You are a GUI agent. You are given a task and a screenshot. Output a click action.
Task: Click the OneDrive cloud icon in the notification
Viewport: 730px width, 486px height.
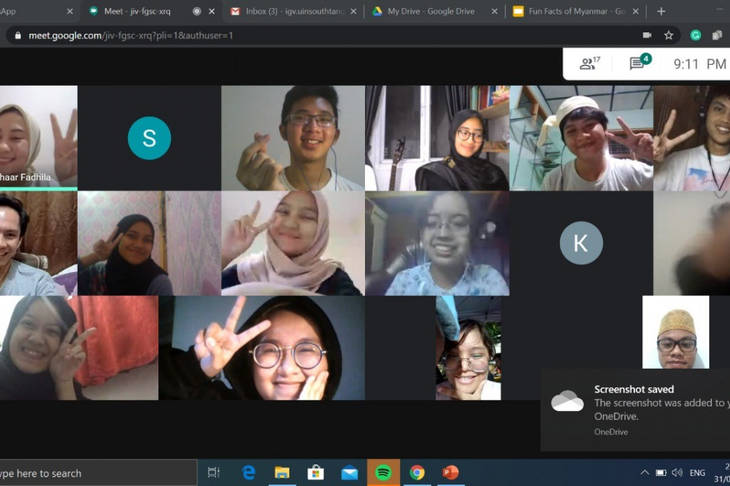click(x=567, y=401)
